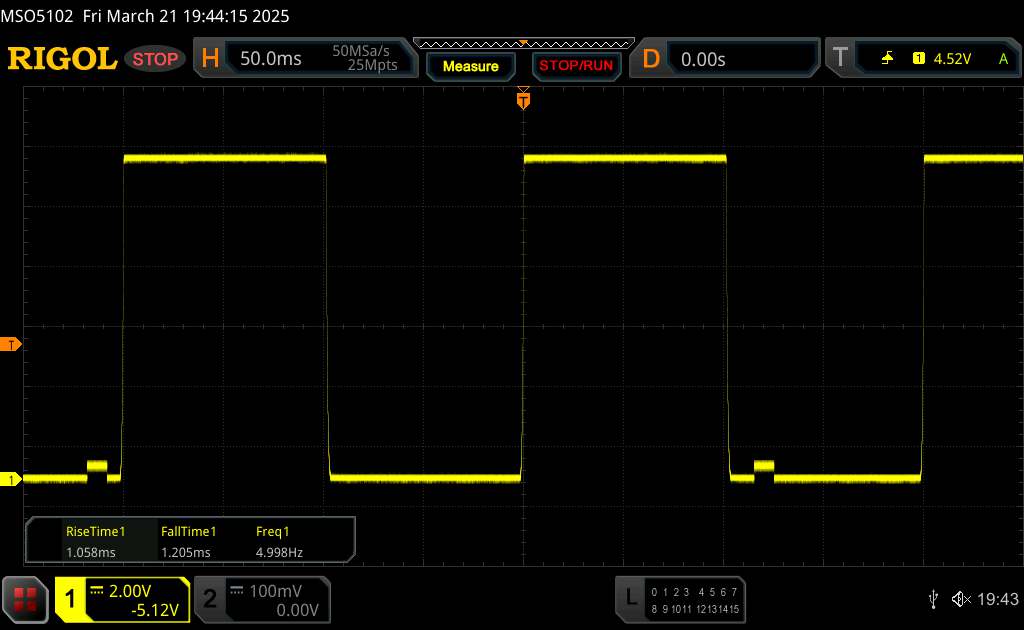Screen dimensions: 1024x630
Task: Tap the H horizontal timebase icon
Action: pos(210,59)
